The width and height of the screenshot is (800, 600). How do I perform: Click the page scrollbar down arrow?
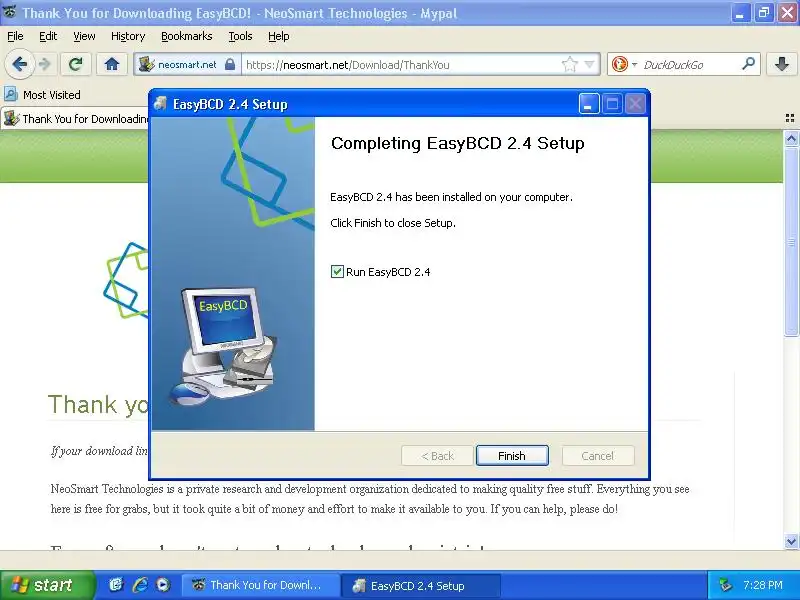tap(791, 541)
